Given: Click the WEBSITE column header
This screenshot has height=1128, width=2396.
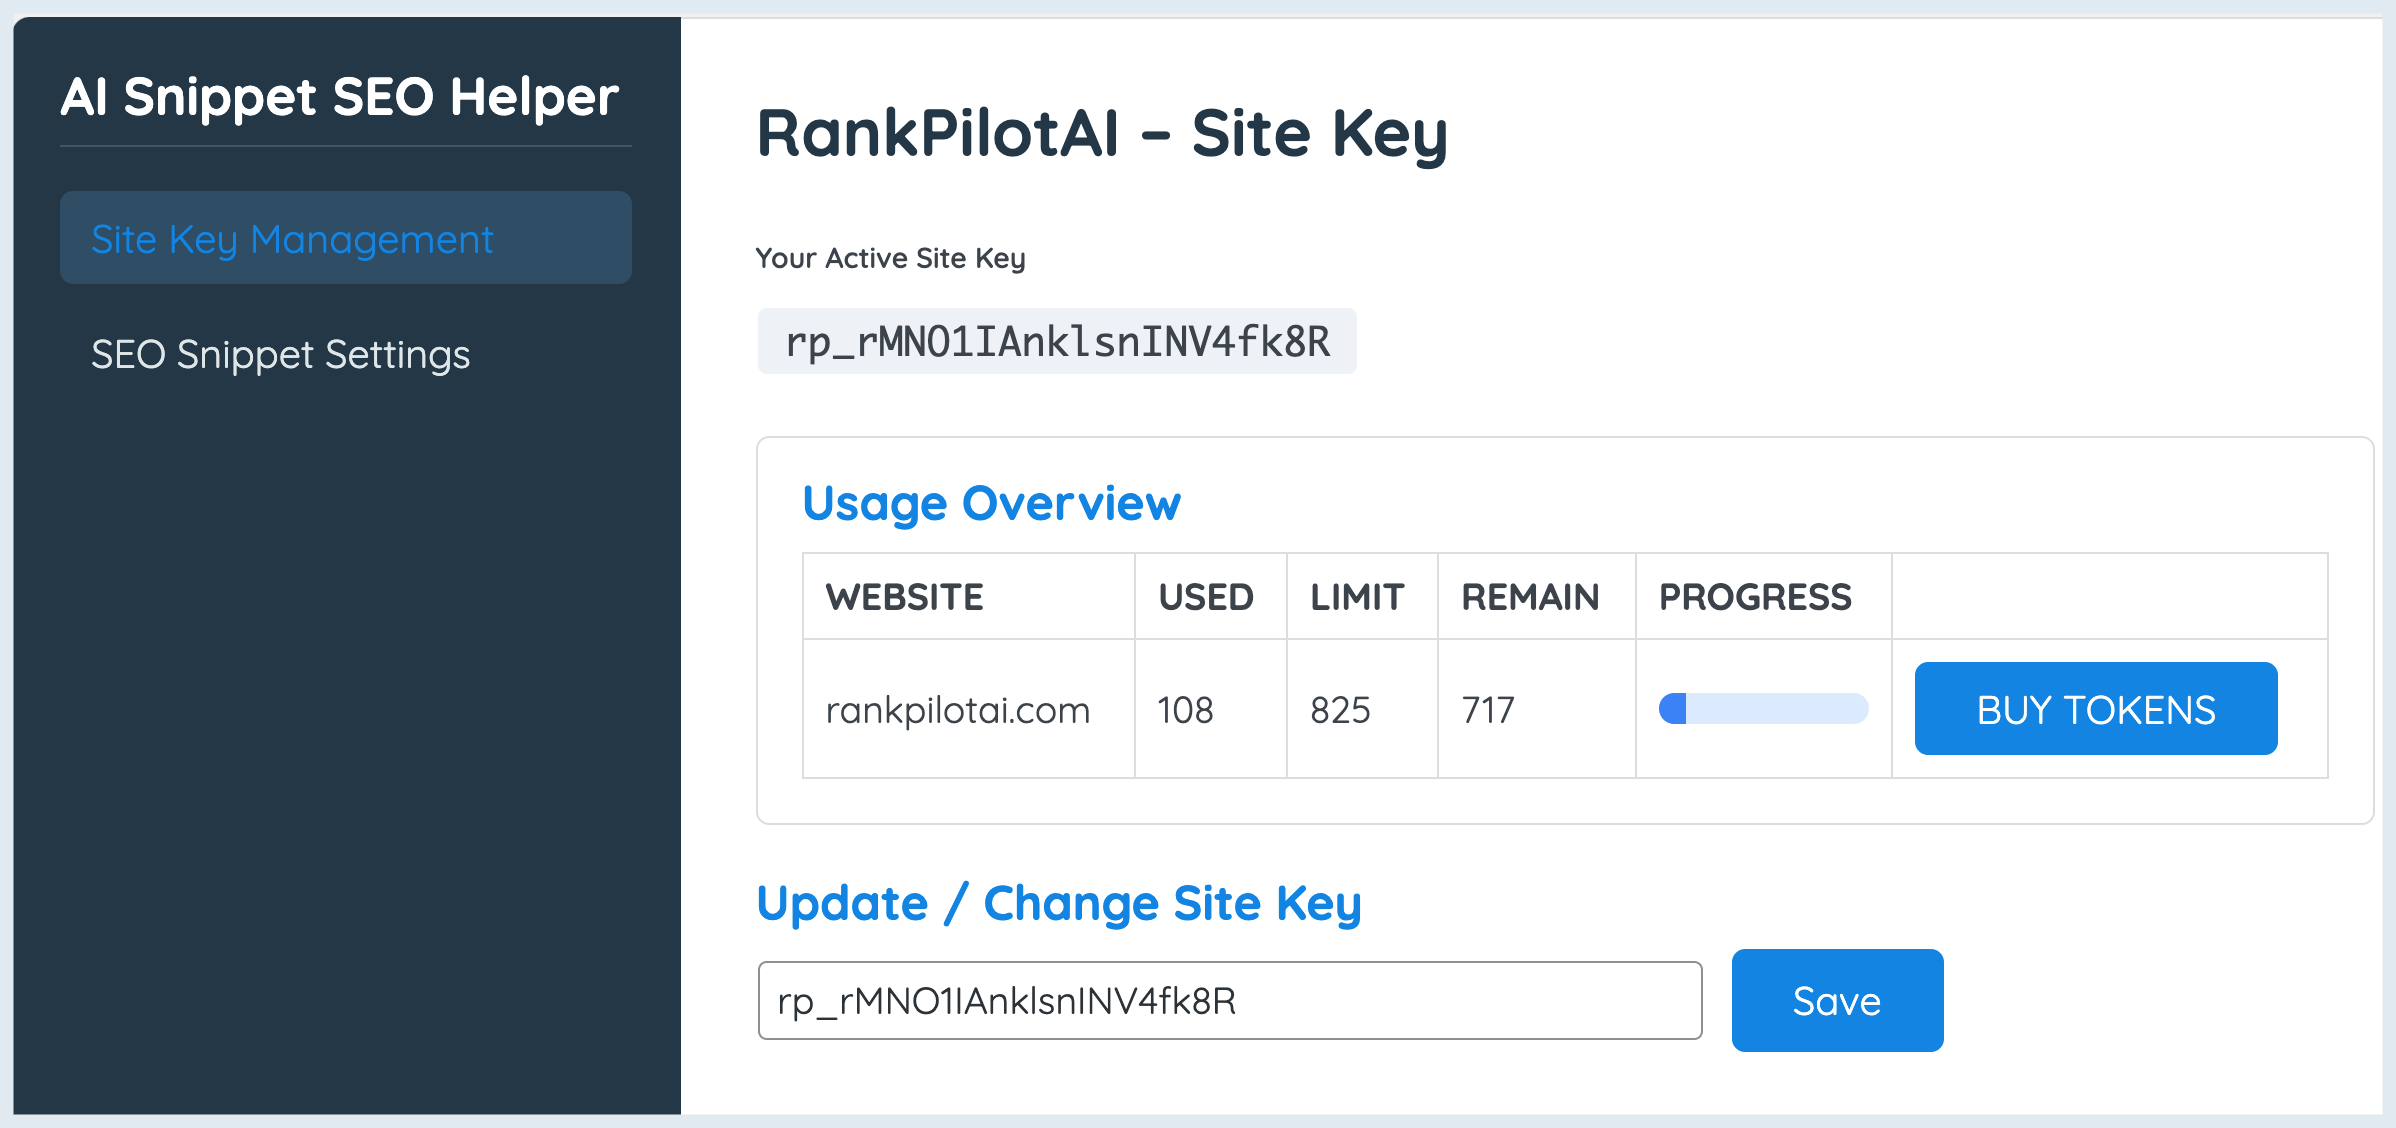Looking at the screenshot, I should (905, 597).
